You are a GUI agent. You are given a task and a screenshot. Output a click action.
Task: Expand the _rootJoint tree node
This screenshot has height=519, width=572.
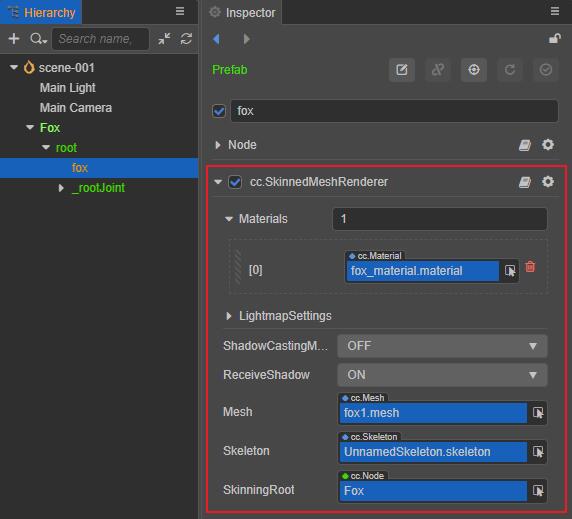(x=61, y=188)
